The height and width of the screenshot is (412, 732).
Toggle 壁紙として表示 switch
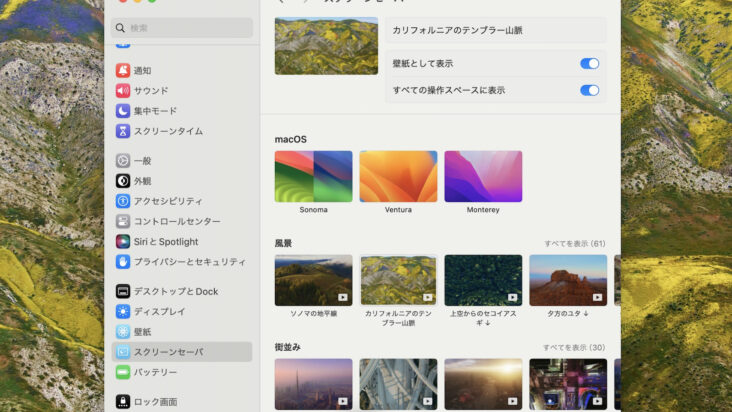coord(589,63)
